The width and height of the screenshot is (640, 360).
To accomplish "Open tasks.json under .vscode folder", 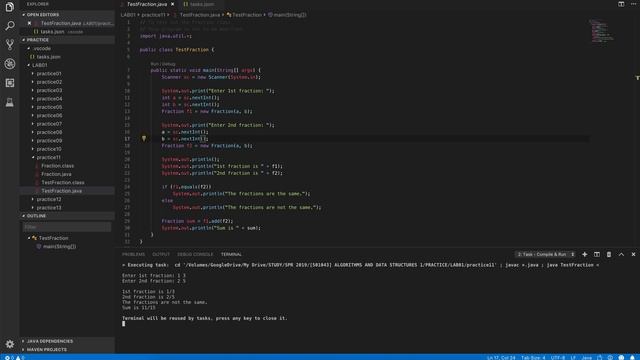I will pos(49,57).
